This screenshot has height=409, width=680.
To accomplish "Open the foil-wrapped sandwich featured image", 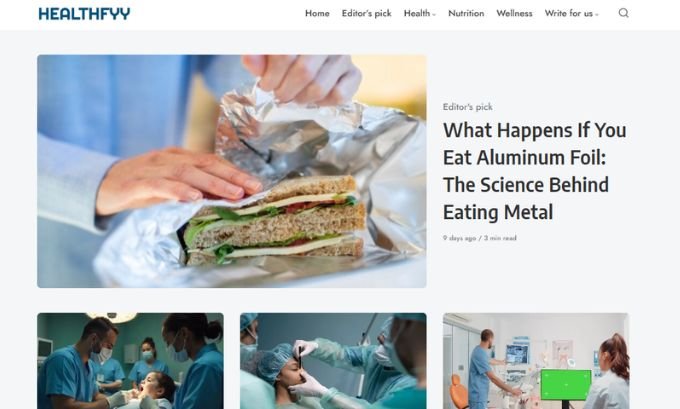I will [232, 171].
